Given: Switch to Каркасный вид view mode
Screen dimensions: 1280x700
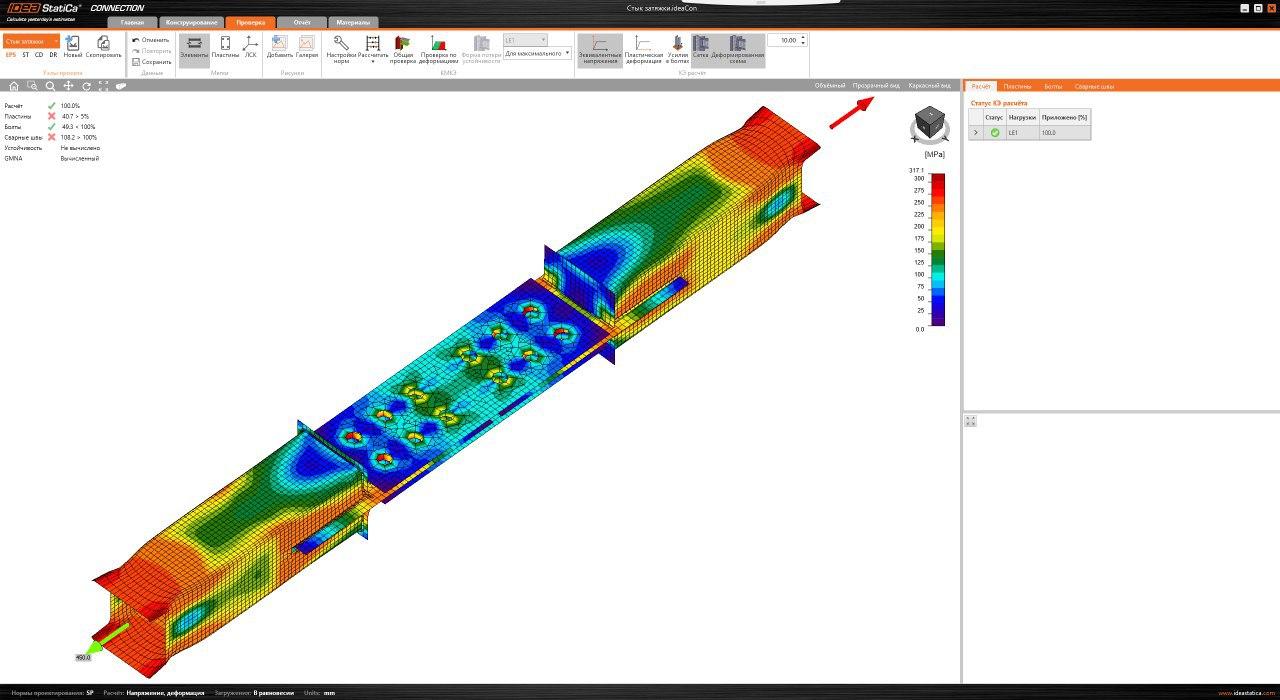Looking at the screenshot, I should [x=929, y=86].
